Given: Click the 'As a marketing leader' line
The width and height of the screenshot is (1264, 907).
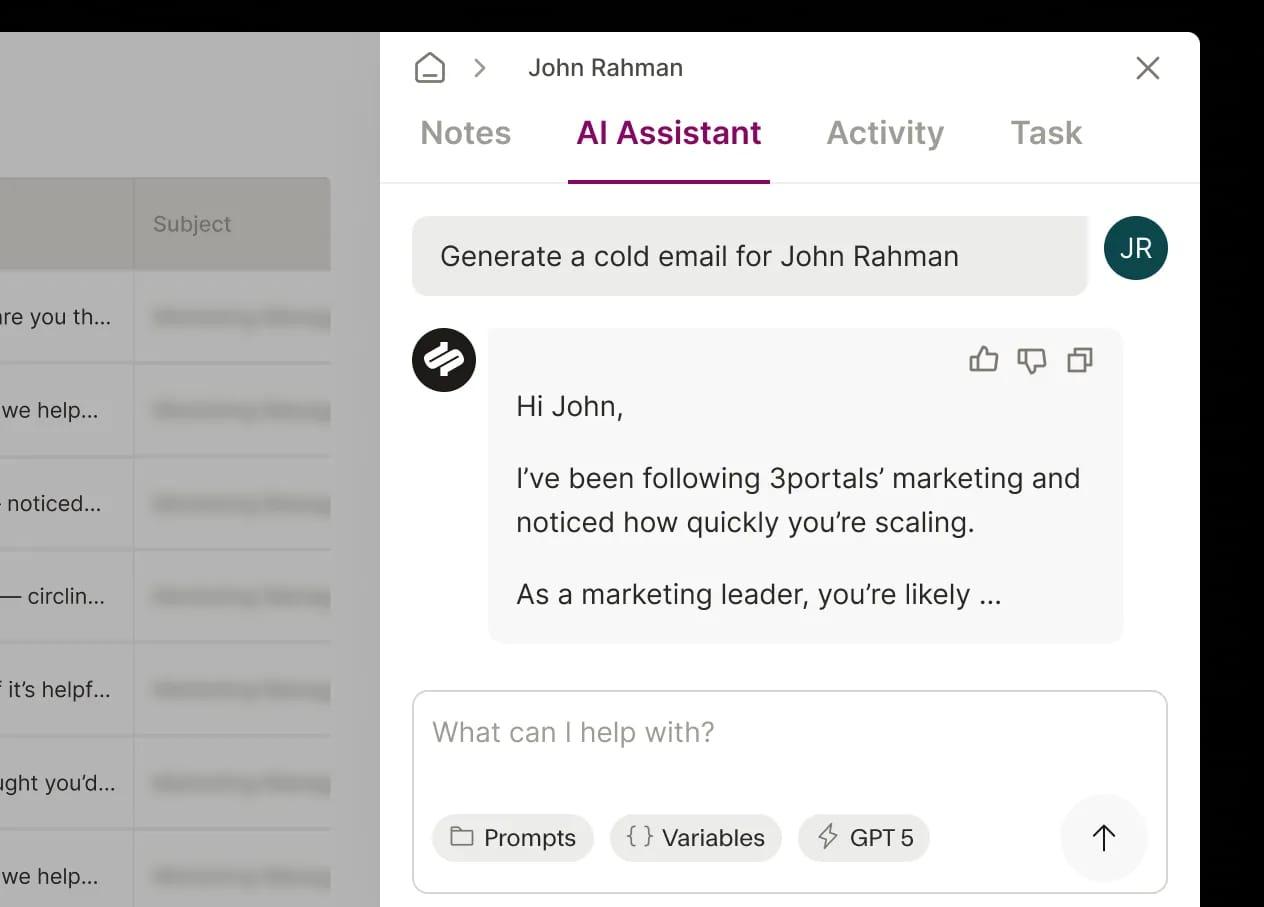Looking at the screenshot, I should tap(758, 595).
